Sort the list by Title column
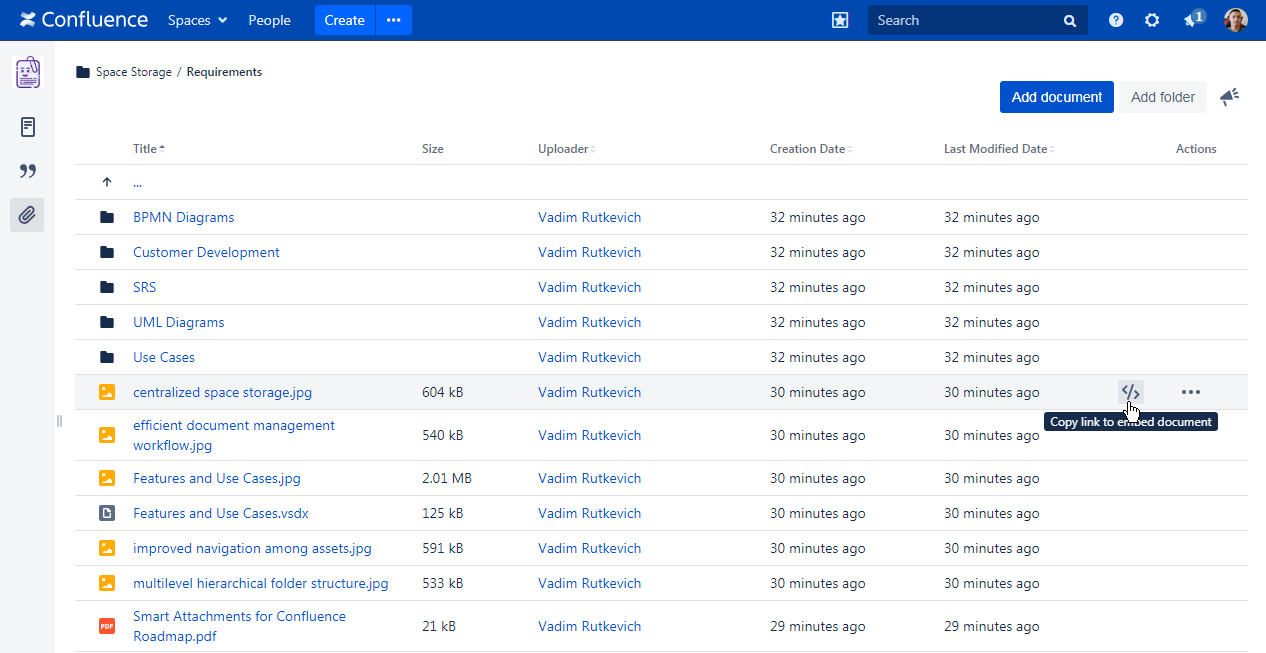This screenshot has height=653, width=1266. [x=148, y=149]
